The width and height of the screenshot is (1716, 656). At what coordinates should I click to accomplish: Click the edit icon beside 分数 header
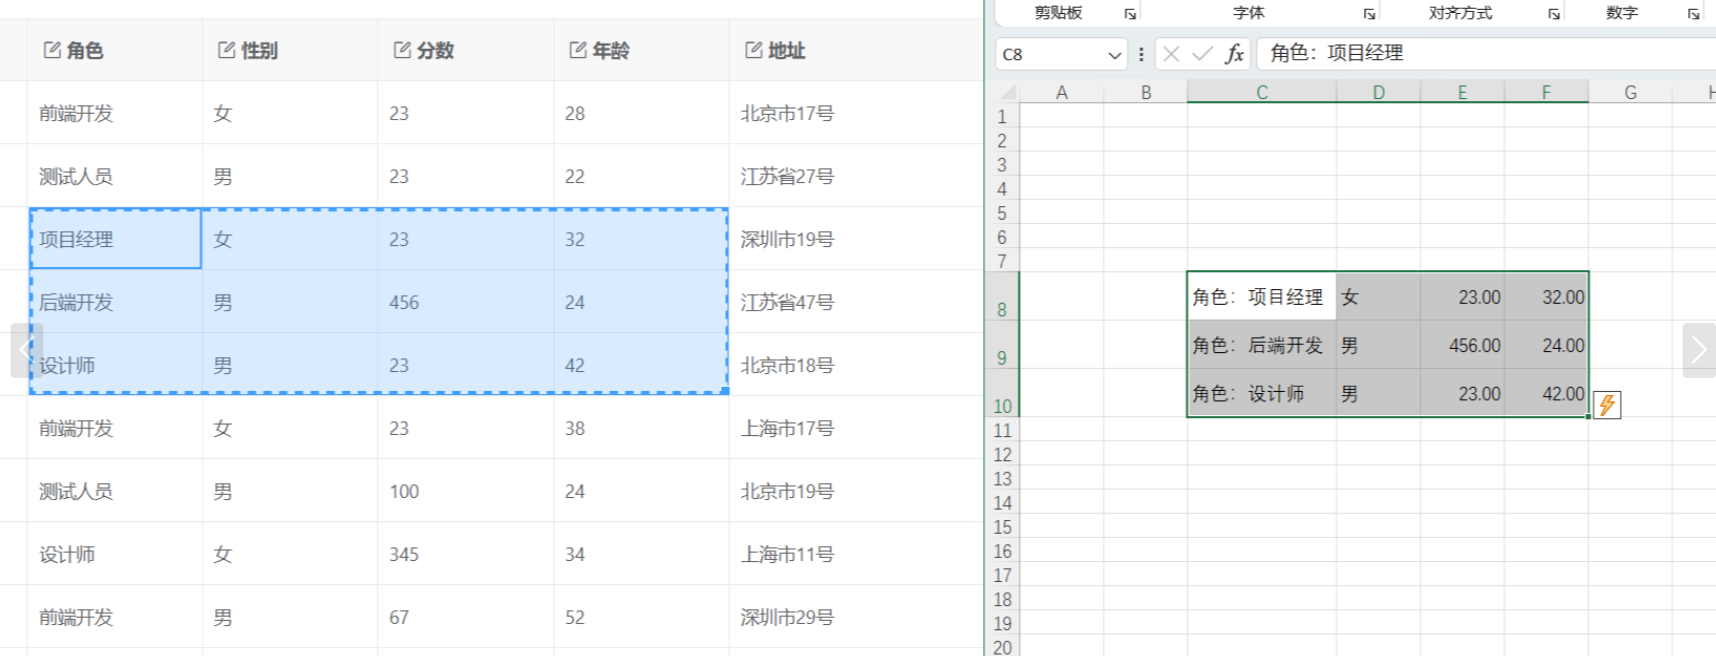coord(402,50)
